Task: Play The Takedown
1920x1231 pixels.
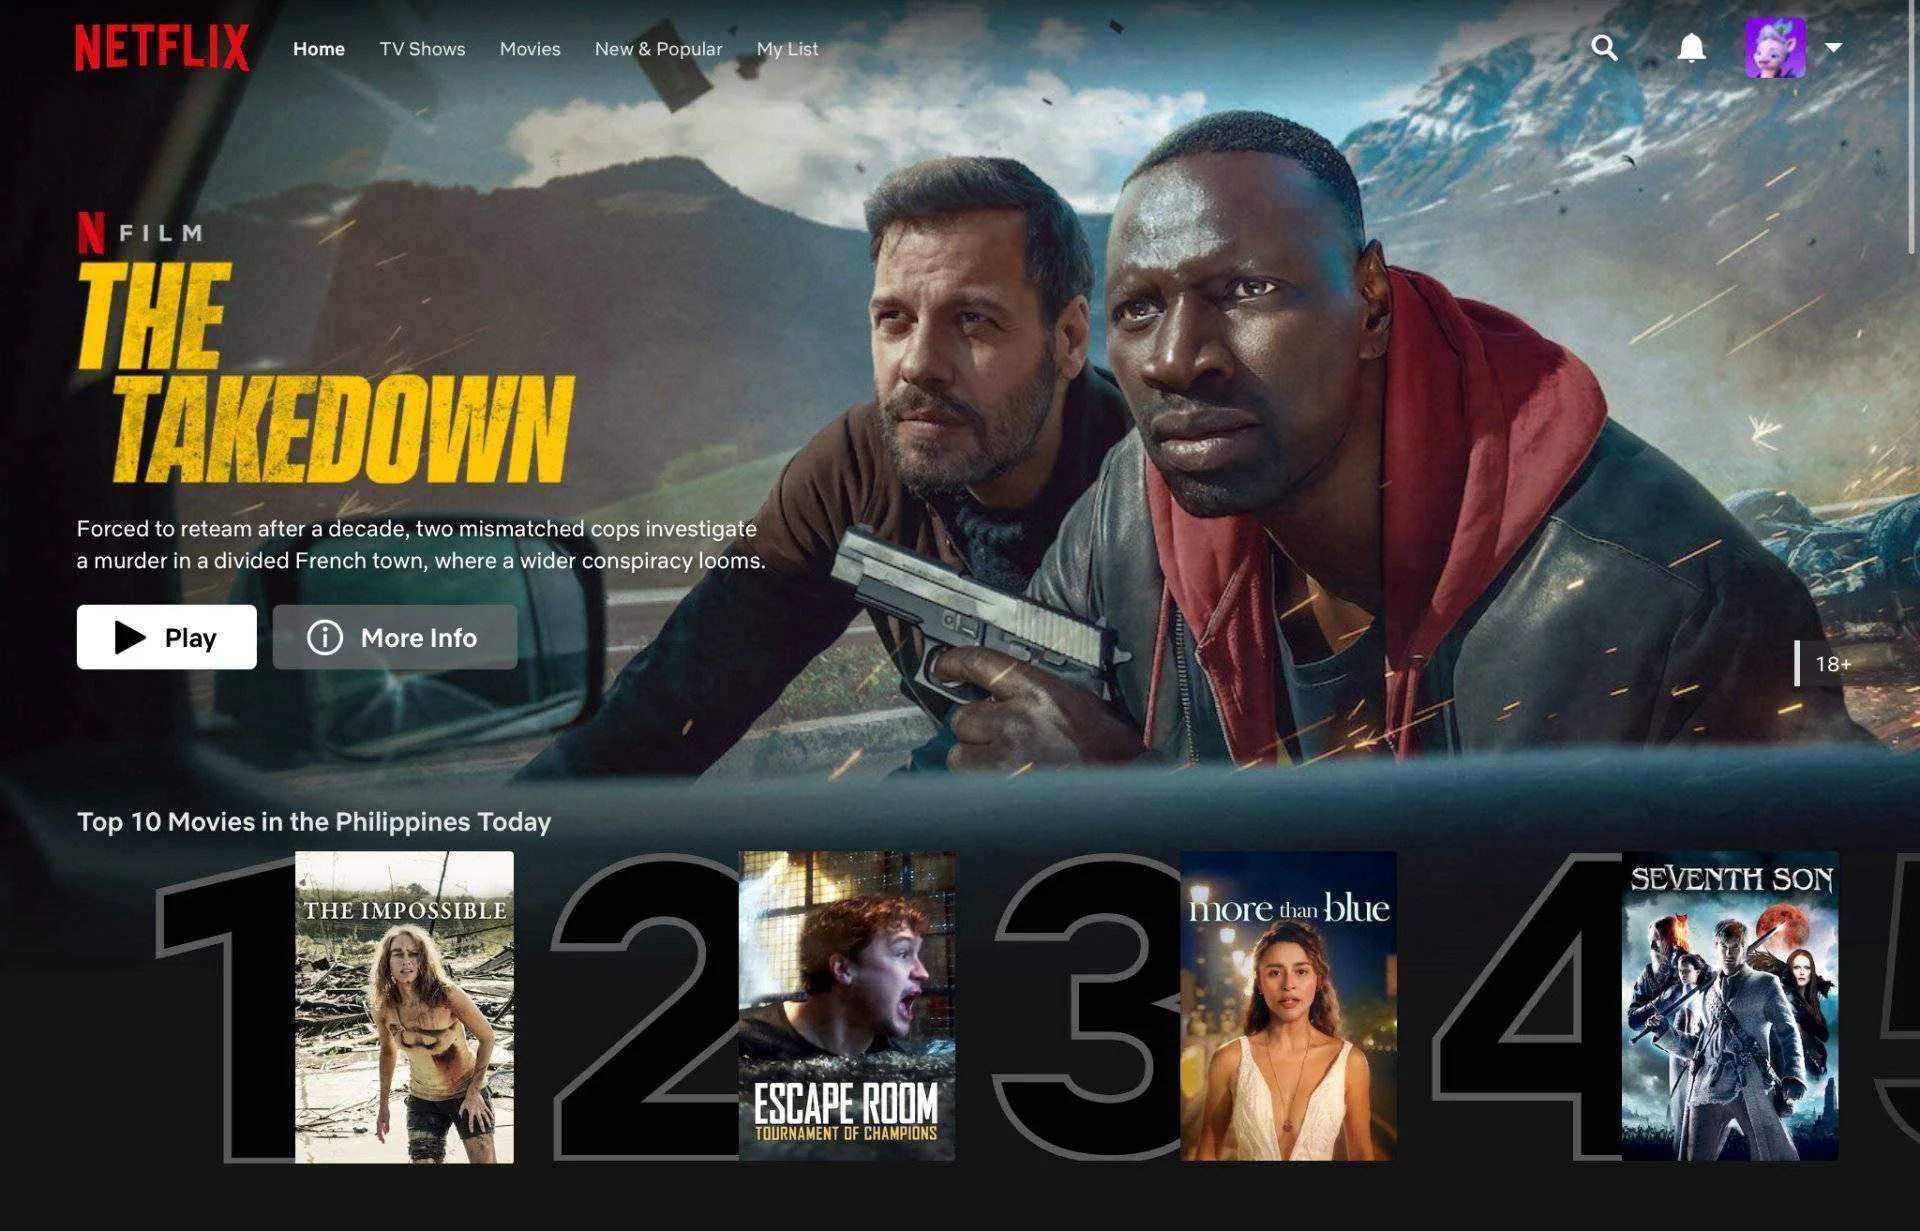Action: [167, 637]
